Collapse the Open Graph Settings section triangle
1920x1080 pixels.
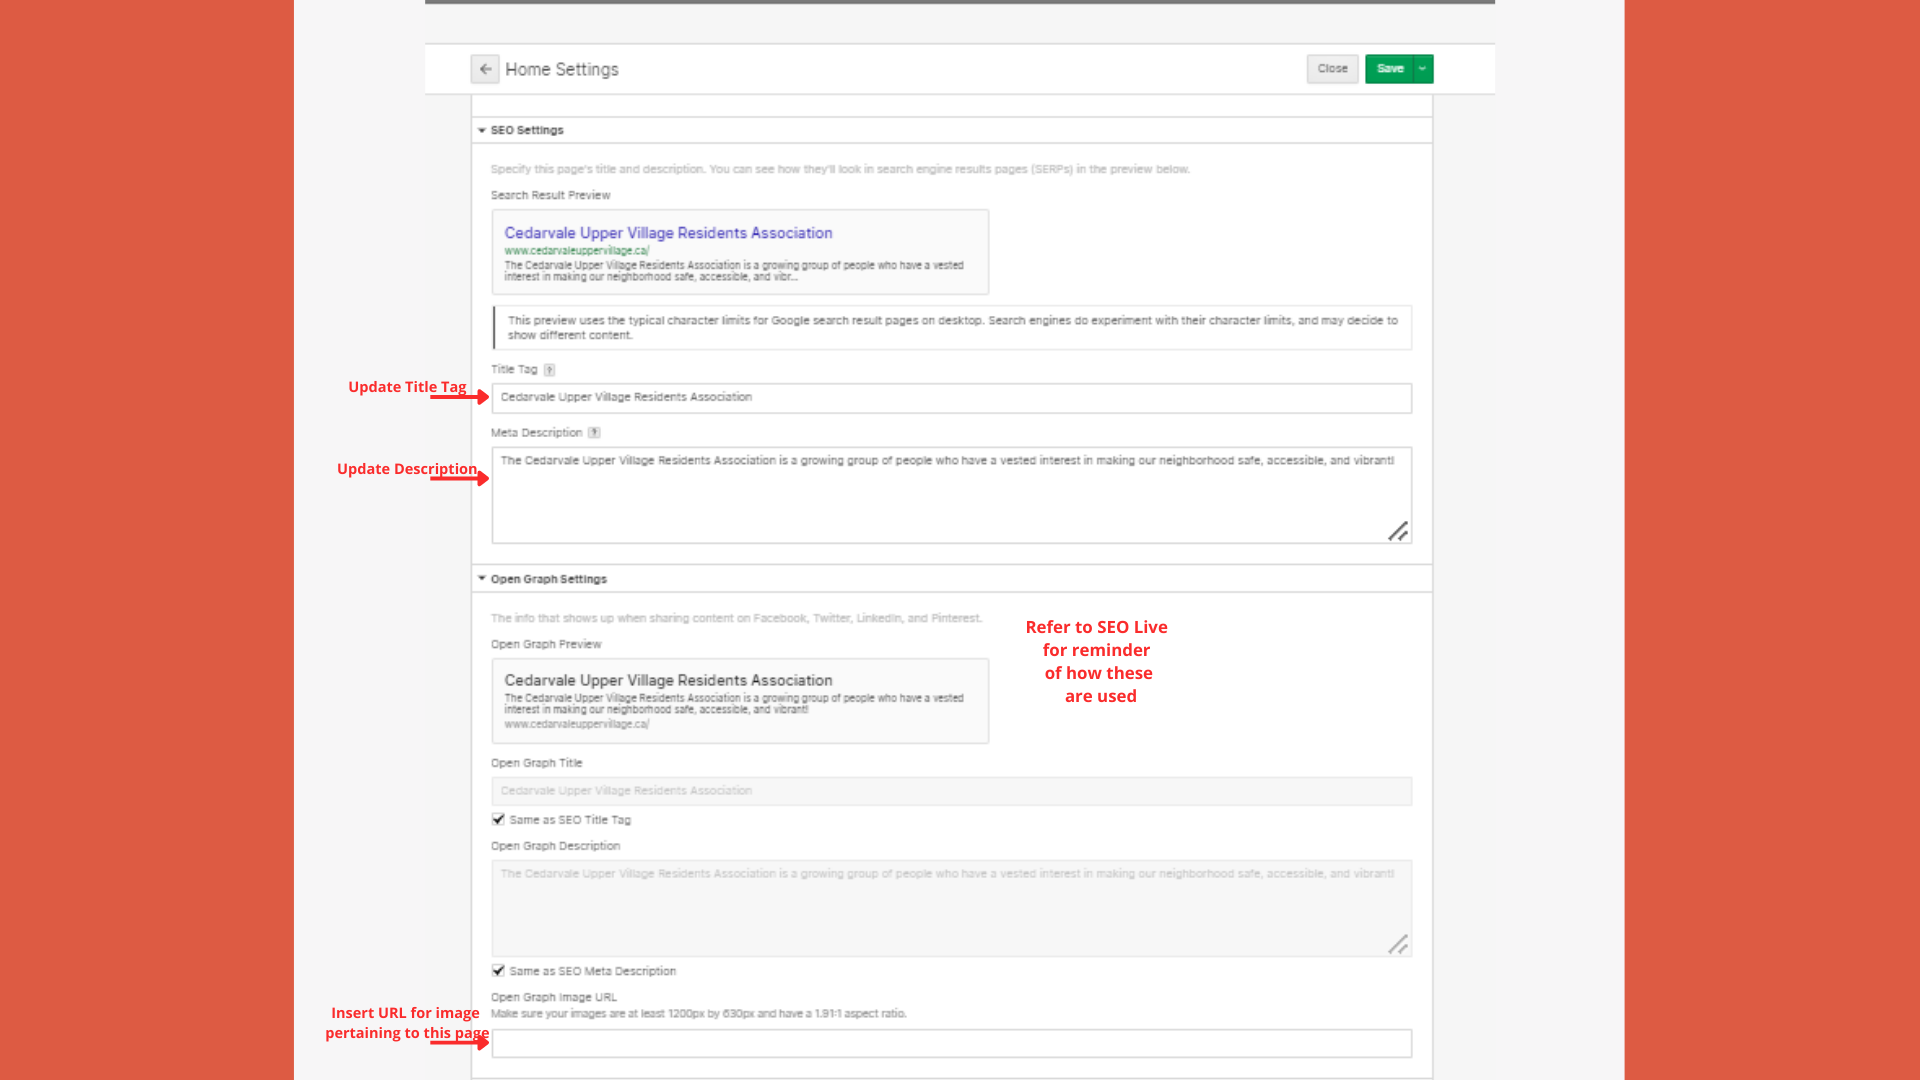[482, 579]
